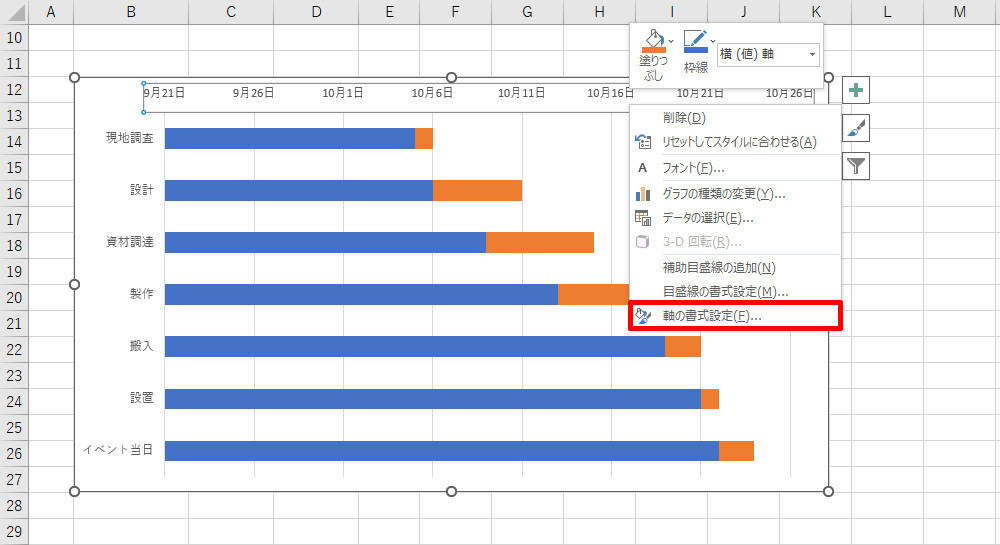This screenshot has height=545, width=1000.
Task: Click the 枠線 outline pen icon
Action: 695,41
